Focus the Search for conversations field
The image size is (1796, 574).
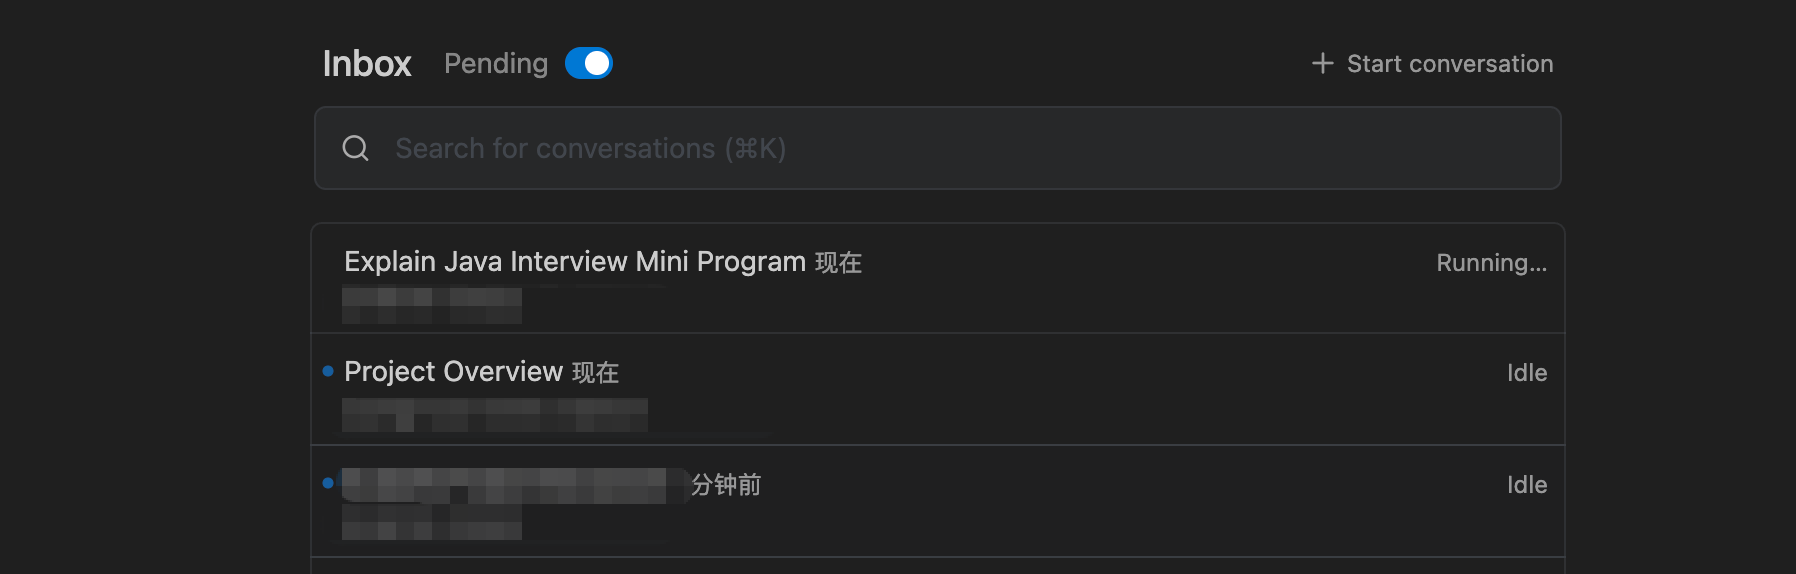point(900,148)
